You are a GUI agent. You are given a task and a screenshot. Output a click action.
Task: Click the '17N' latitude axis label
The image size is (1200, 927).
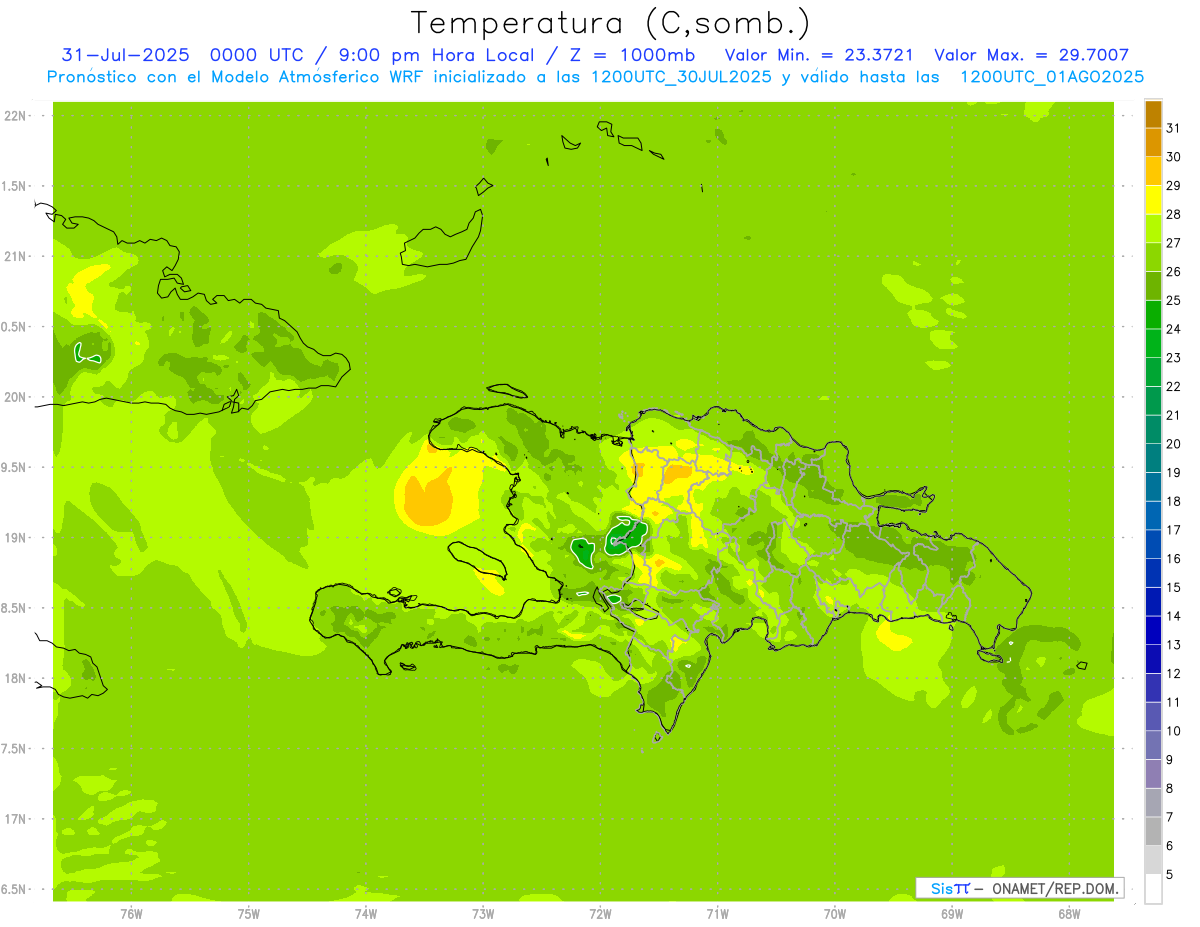(16, 819)
